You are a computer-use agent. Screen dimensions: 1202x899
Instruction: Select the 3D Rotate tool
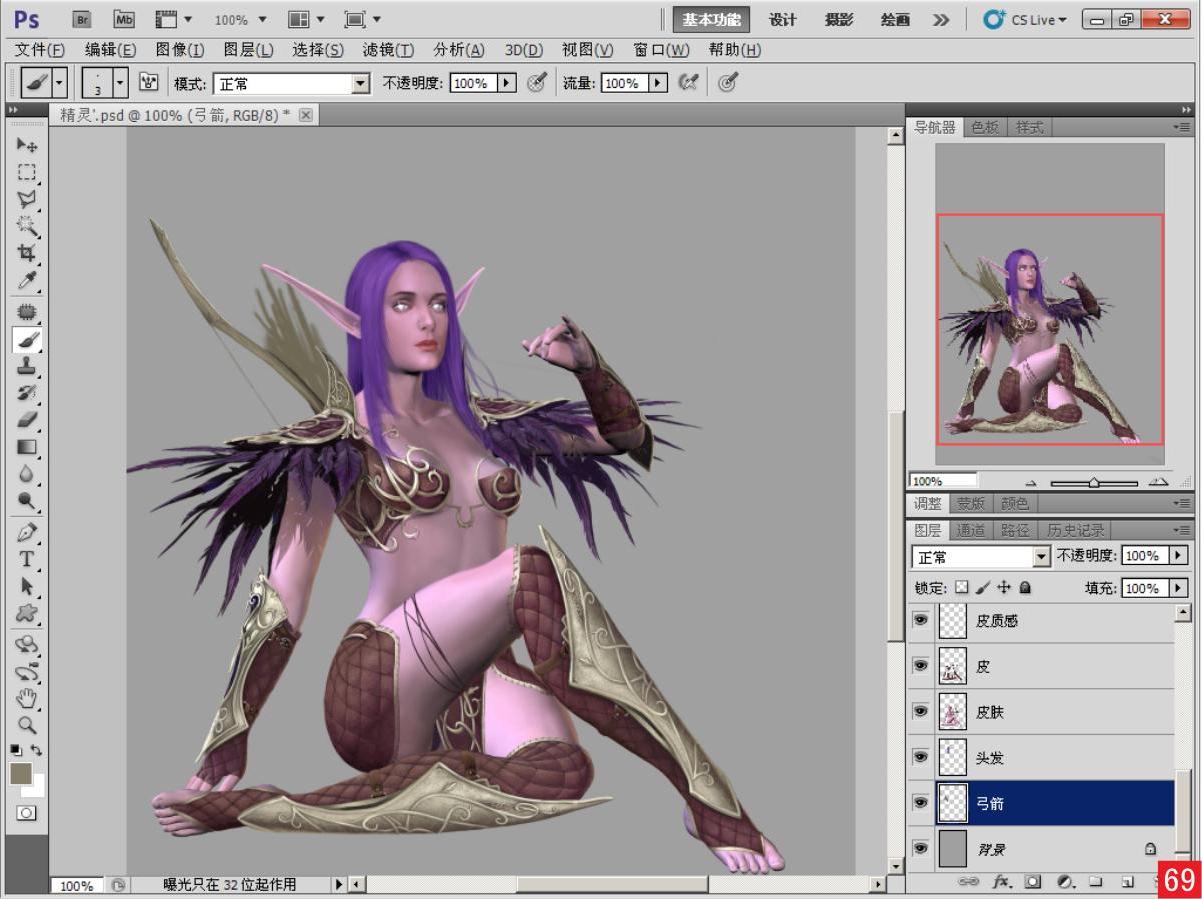tap(27, 644)
